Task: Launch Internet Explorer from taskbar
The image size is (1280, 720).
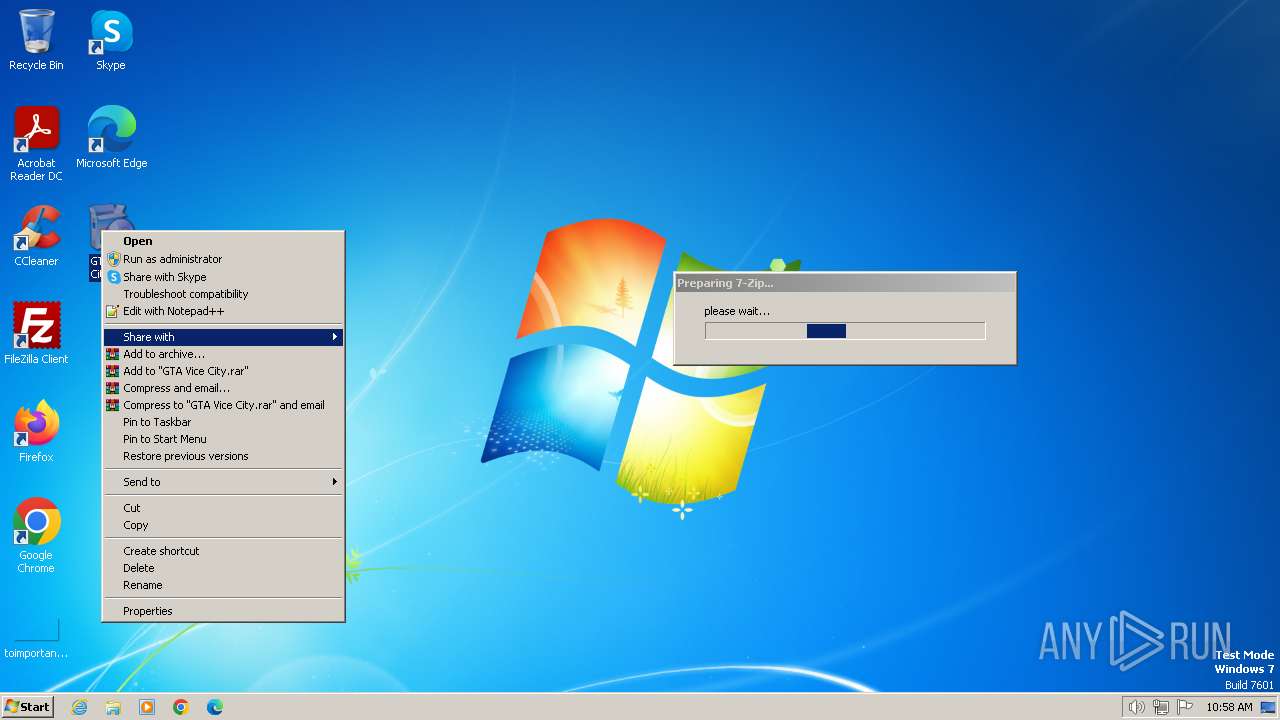Action: 79,707
